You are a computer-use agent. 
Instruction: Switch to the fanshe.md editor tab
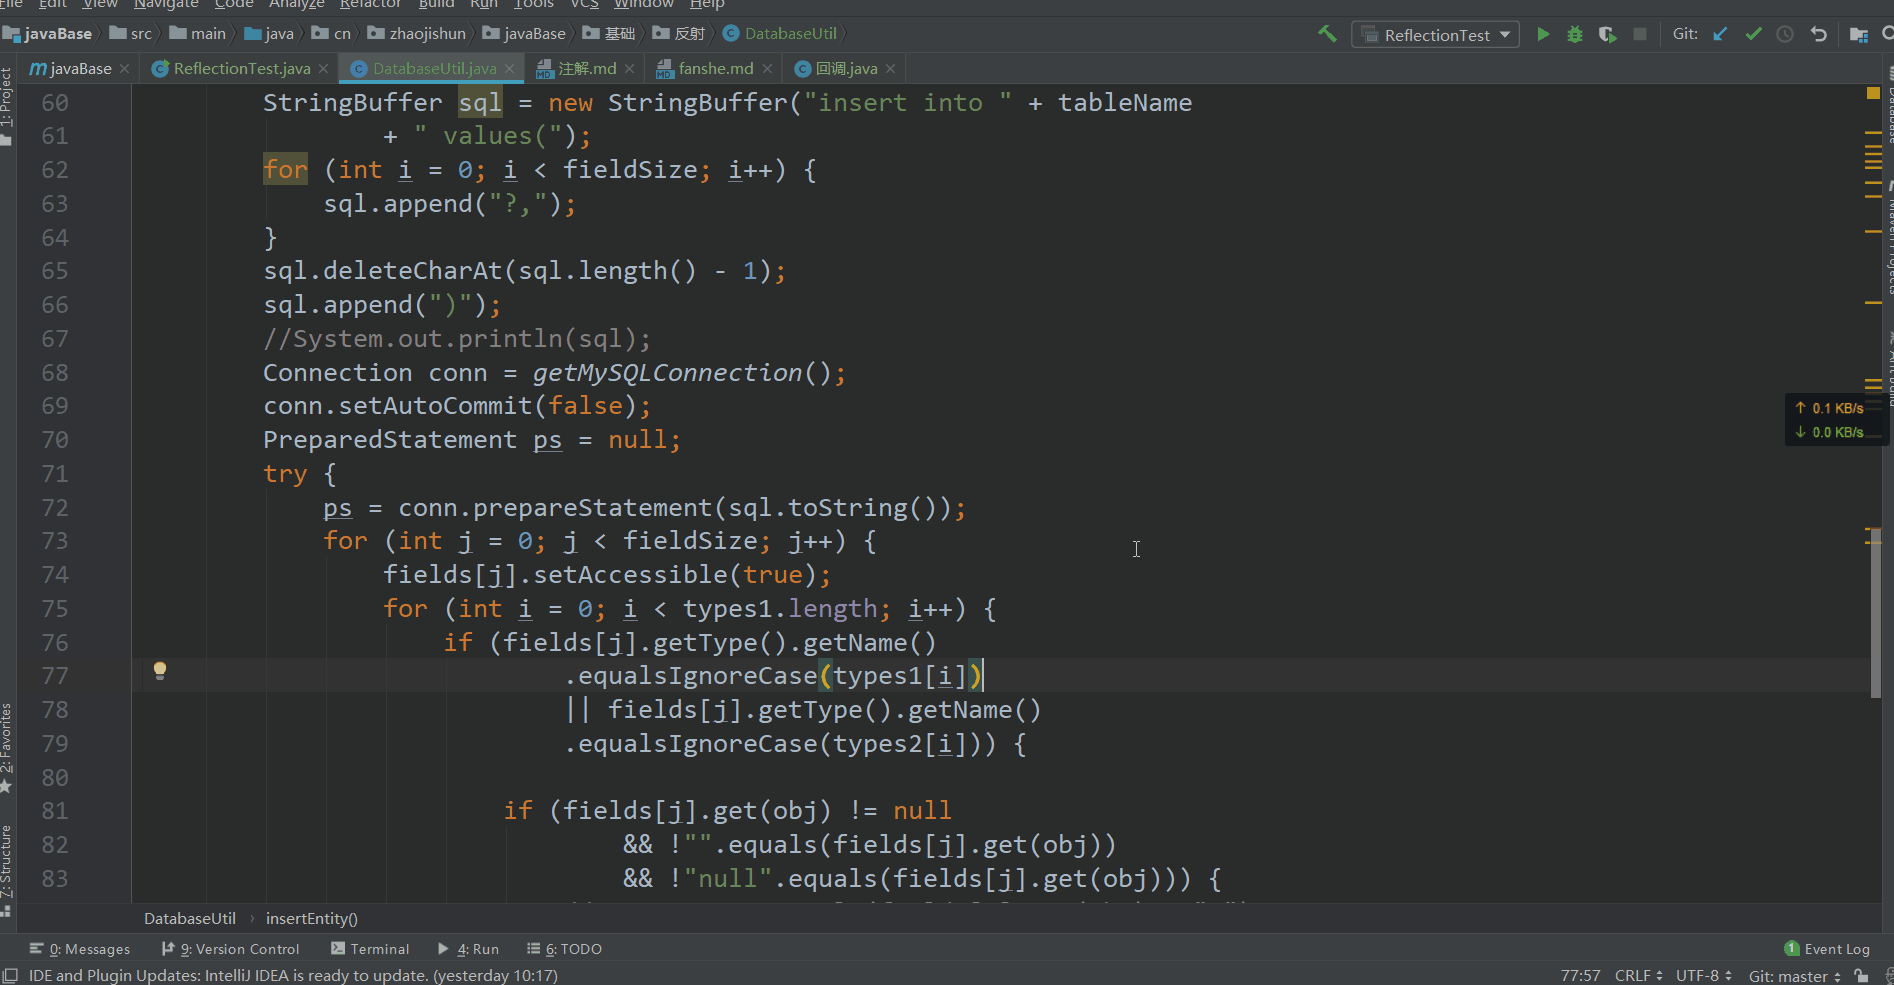pyautogui.click(x=715, y=69)
